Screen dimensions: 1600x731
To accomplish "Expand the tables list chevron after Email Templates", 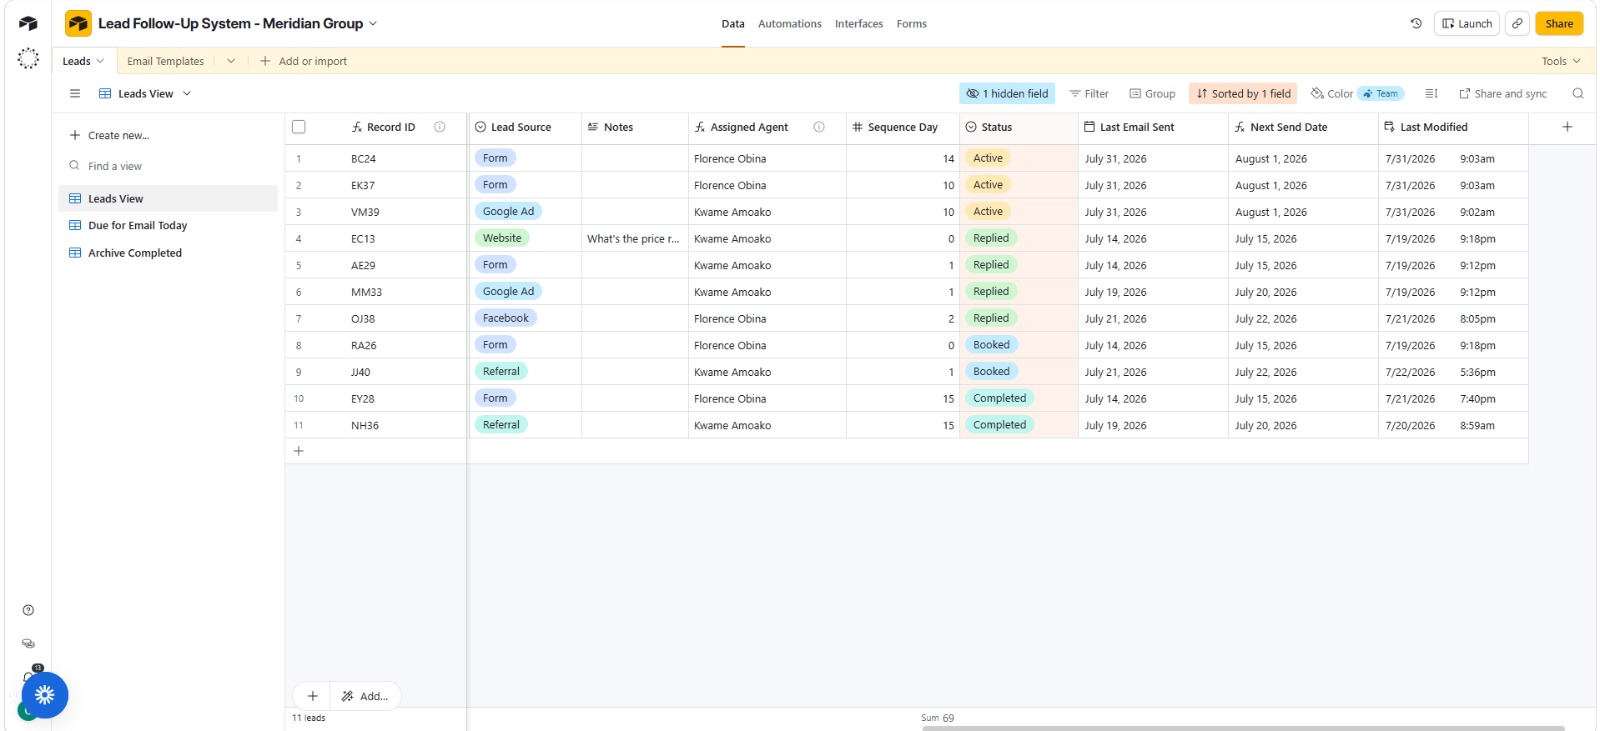I will tap(231, 61).
